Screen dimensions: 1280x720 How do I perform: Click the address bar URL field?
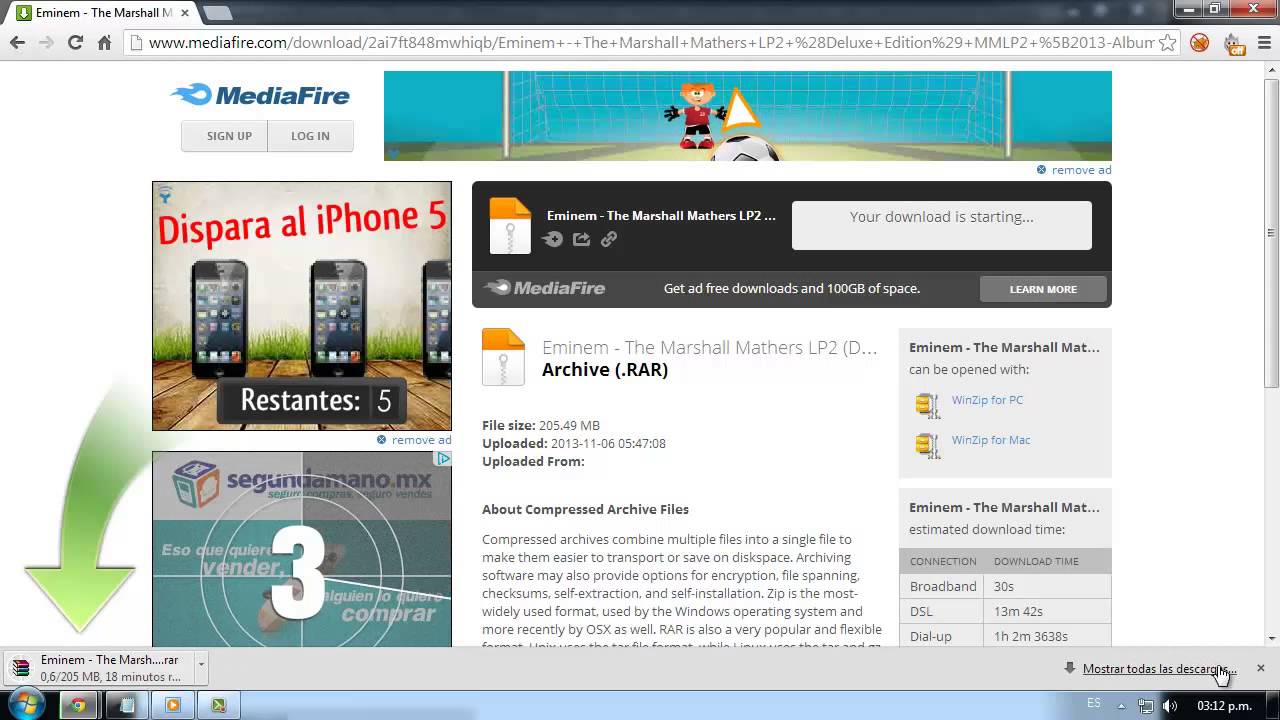click(650, 43)
